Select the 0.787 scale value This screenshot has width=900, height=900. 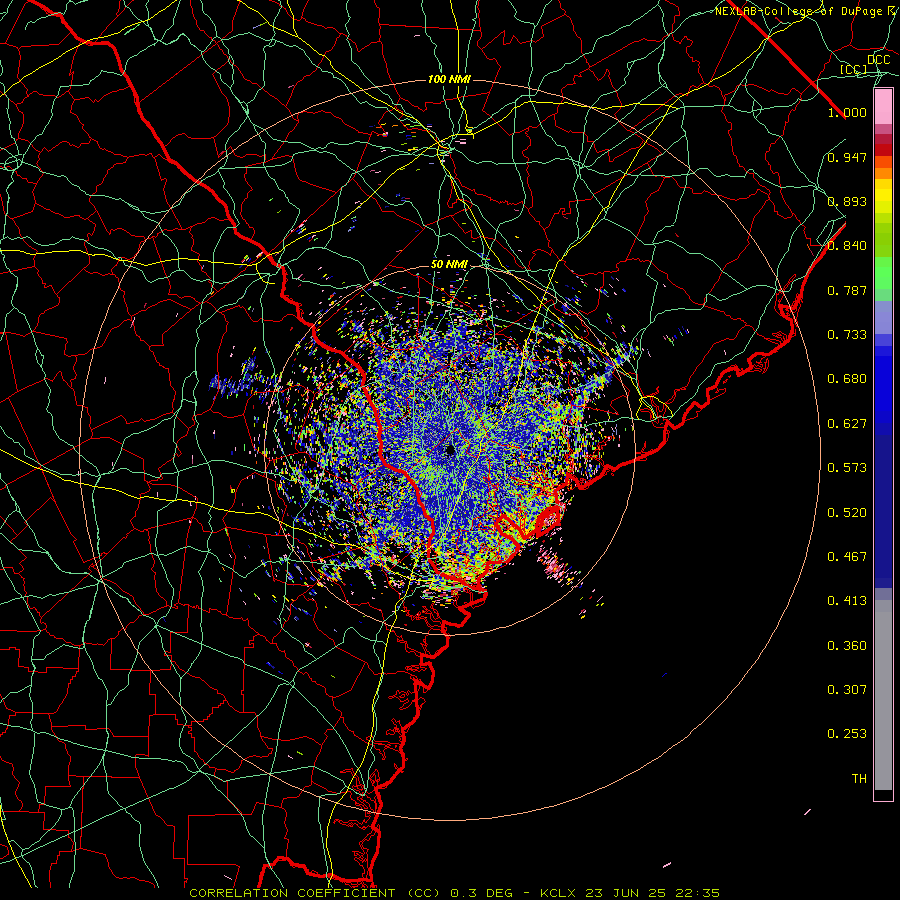(x=847, y=290)
